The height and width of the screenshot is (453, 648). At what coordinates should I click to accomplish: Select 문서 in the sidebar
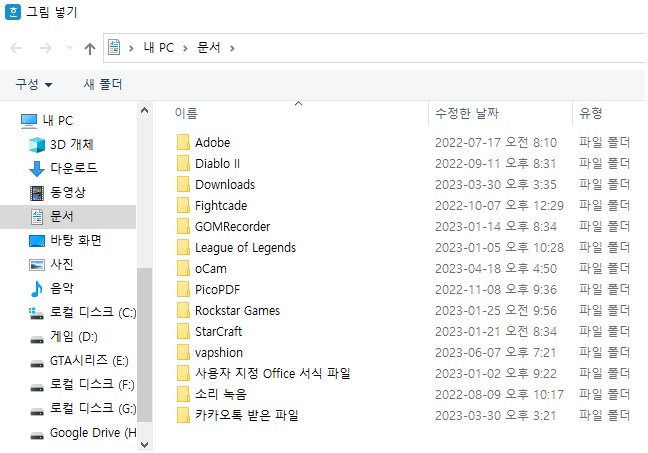click(68, 217)
